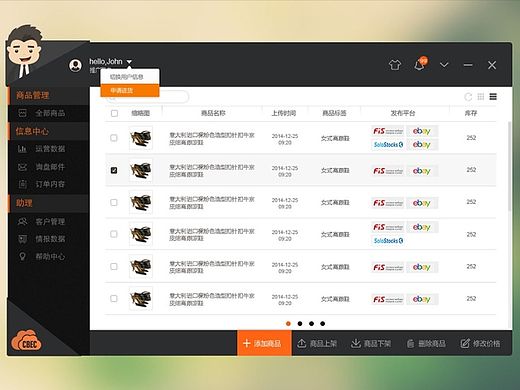
Task: Uncheck the checked product row checkbox
Action: click(x=114, y=170)
